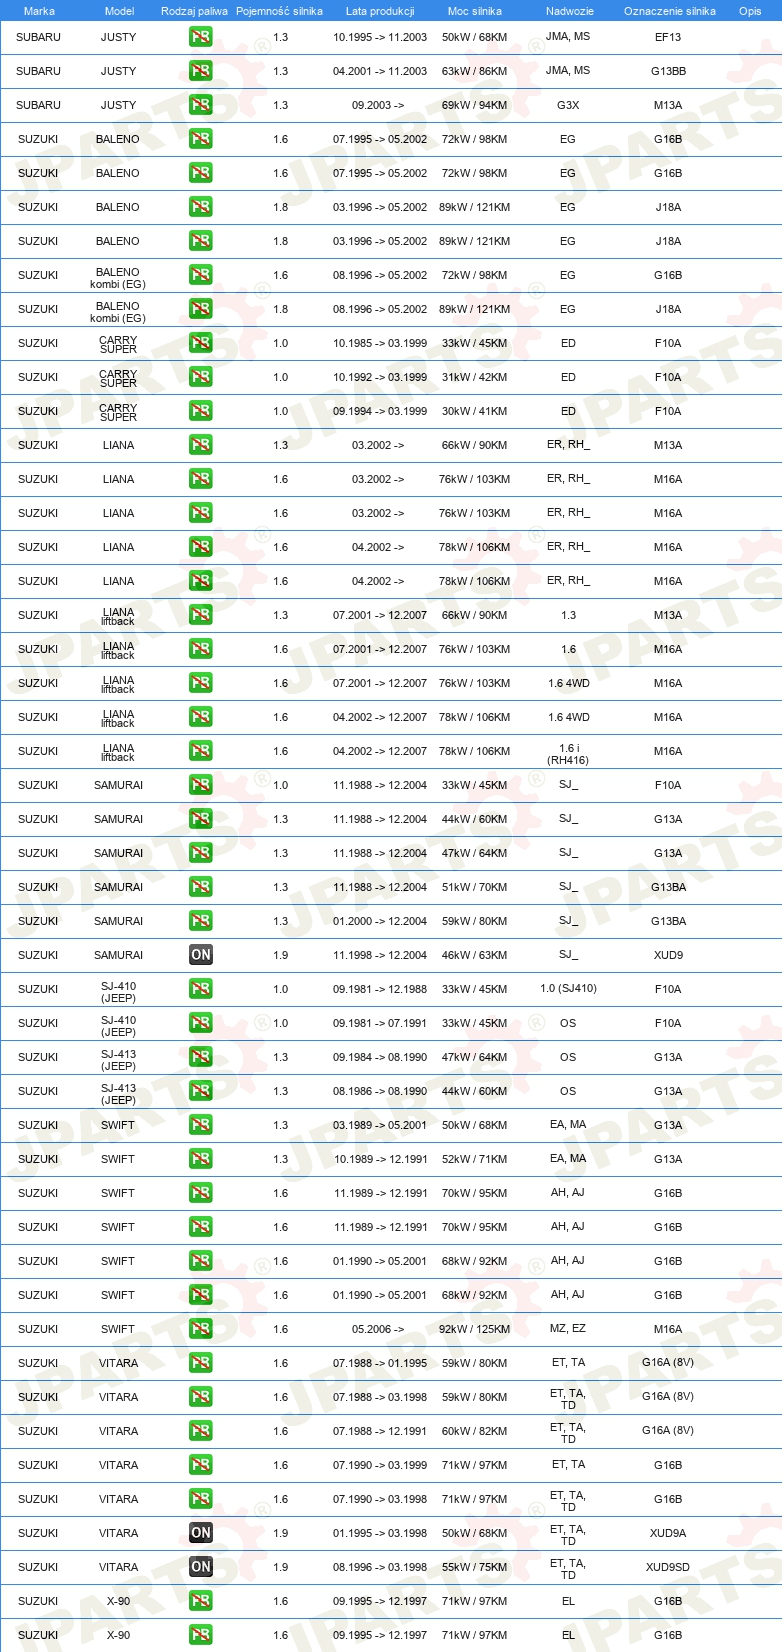Click the '46kW / 63KM' power cell
This screenshot has width=782, height=1652.
pos(475,955)
